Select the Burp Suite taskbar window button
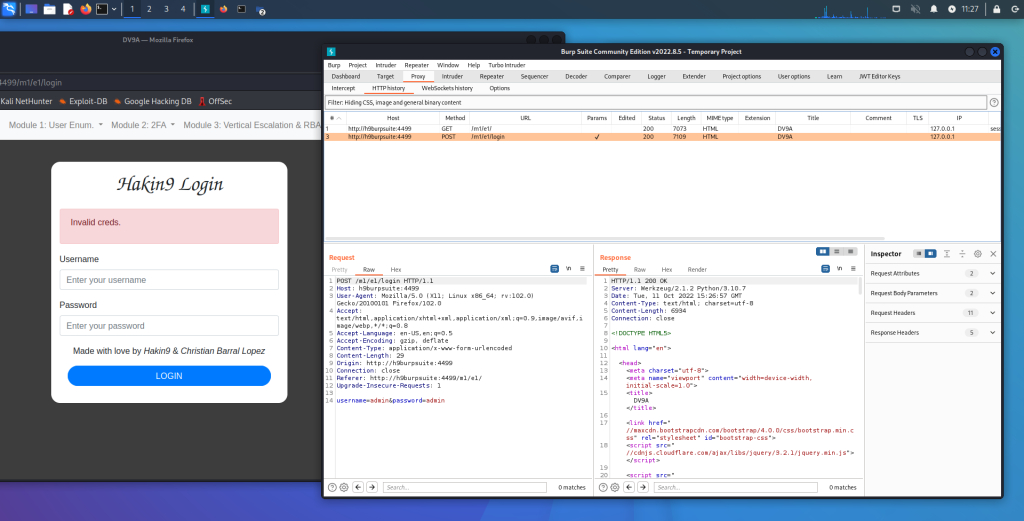The height and width of the screenshot is (521, 1024). pos(205,9)
